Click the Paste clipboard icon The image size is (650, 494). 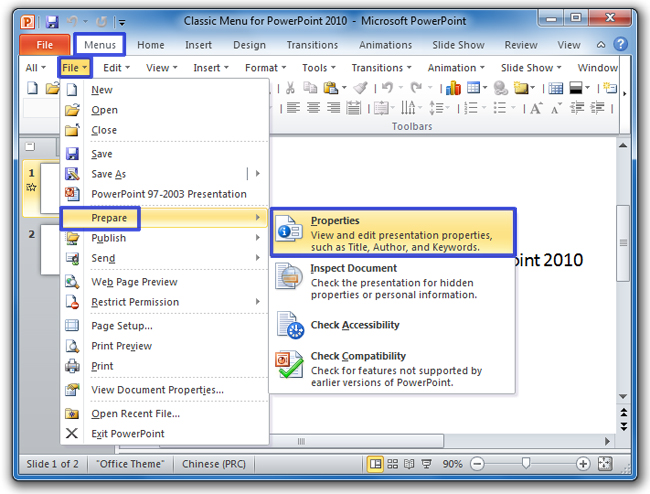(330, 88)
